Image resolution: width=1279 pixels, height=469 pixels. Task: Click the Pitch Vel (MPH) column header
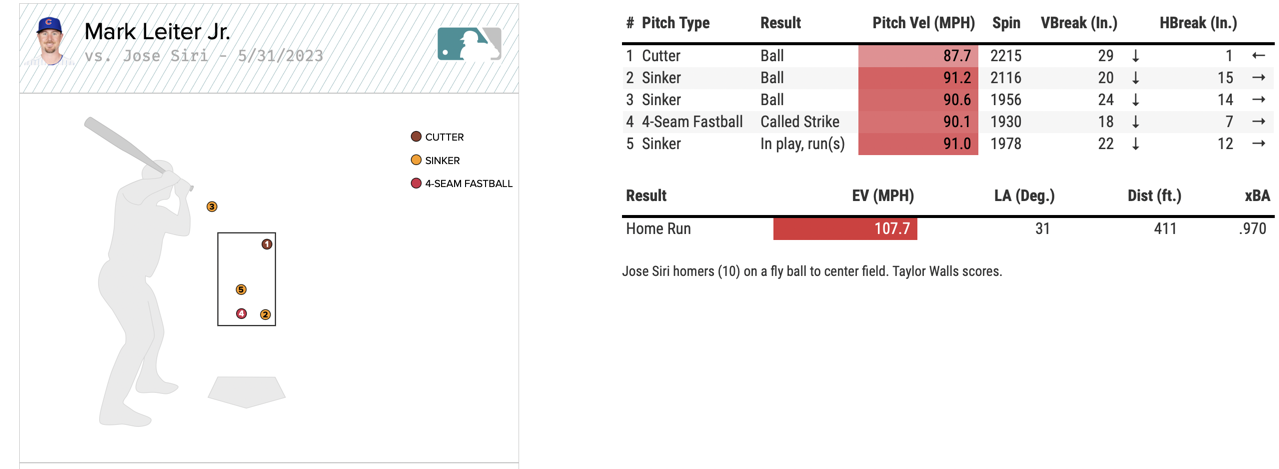[x=923, y=23]
